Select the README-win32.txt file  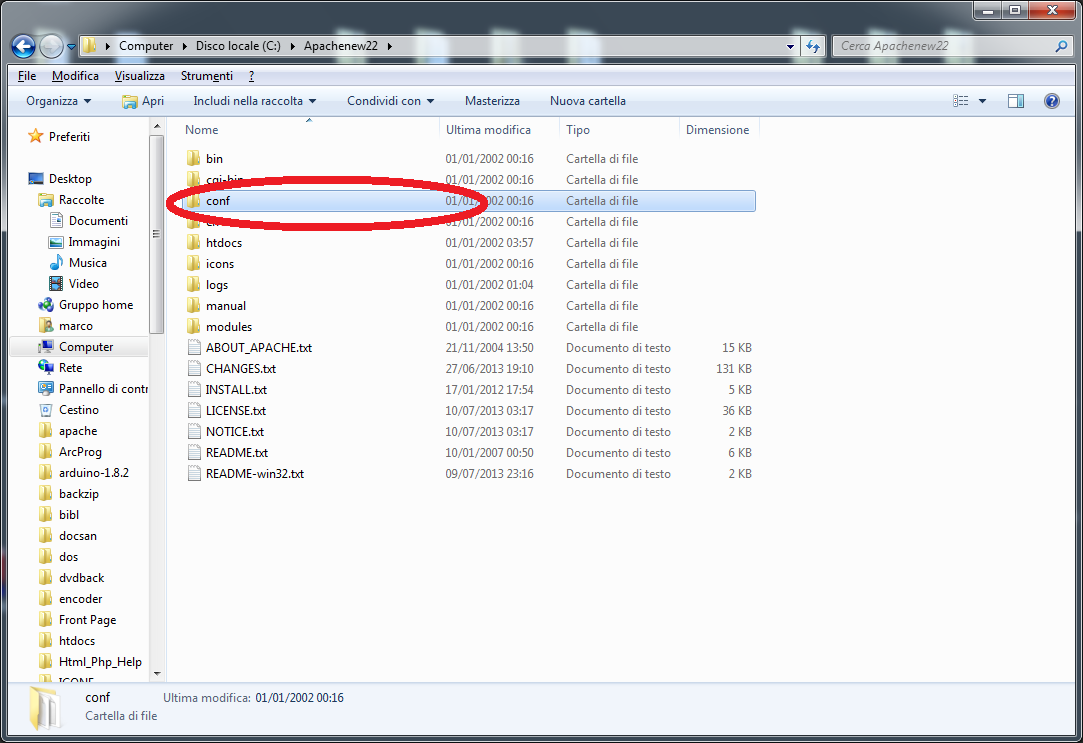(254, 474)
